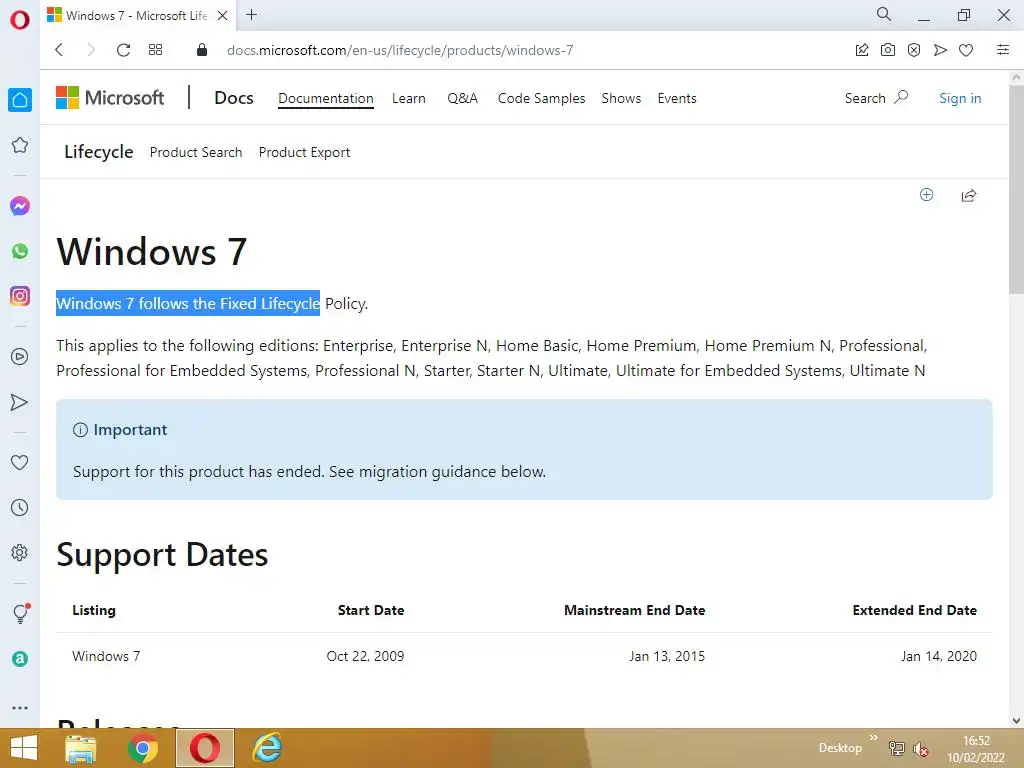The image size is (1024, 768).
Task: Click the share page icon
Action: coord(968,195)
